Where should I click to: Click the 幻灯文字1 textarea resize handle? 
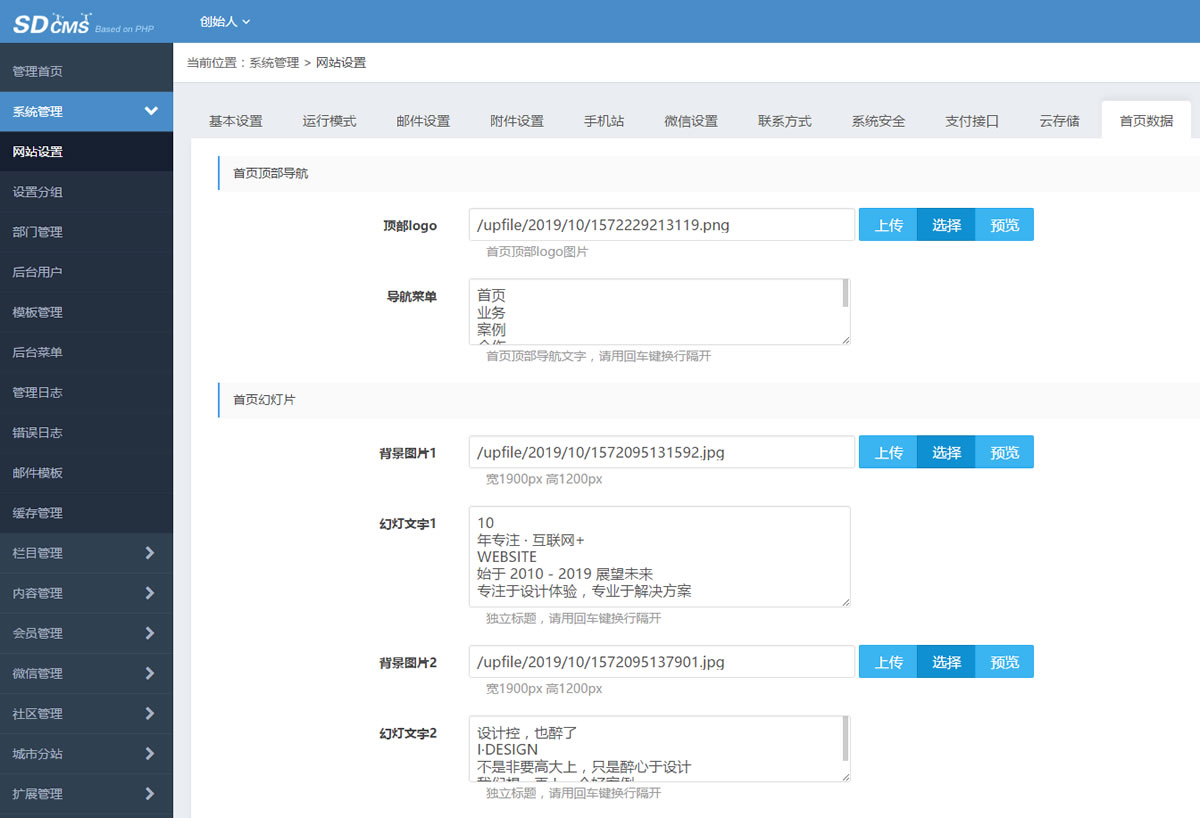click(845, 601)
